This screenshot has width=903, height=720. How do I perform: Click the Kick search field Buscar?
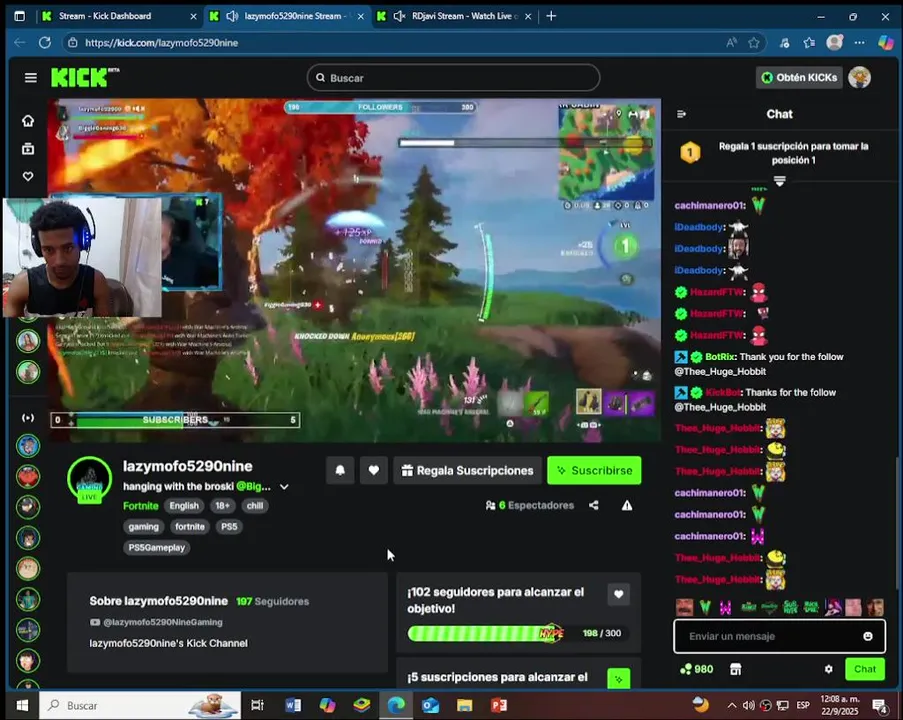tap(453, 78)
